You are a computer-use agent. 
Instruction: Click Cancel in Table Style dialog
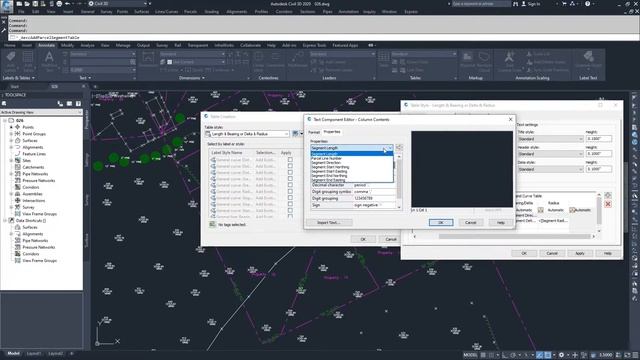point(552,253)
